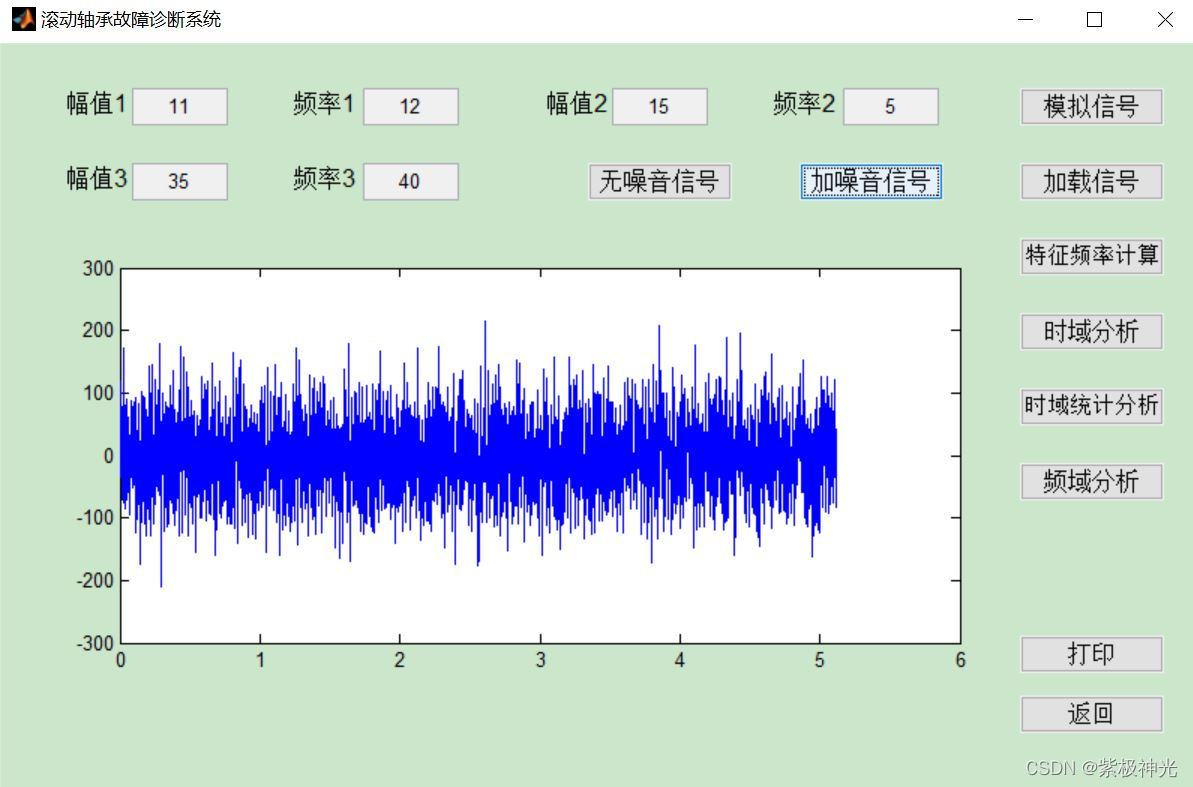This screenshot has height=787, width=1193.
Task: Focus the 幅值2 input box
Action: 660,107
